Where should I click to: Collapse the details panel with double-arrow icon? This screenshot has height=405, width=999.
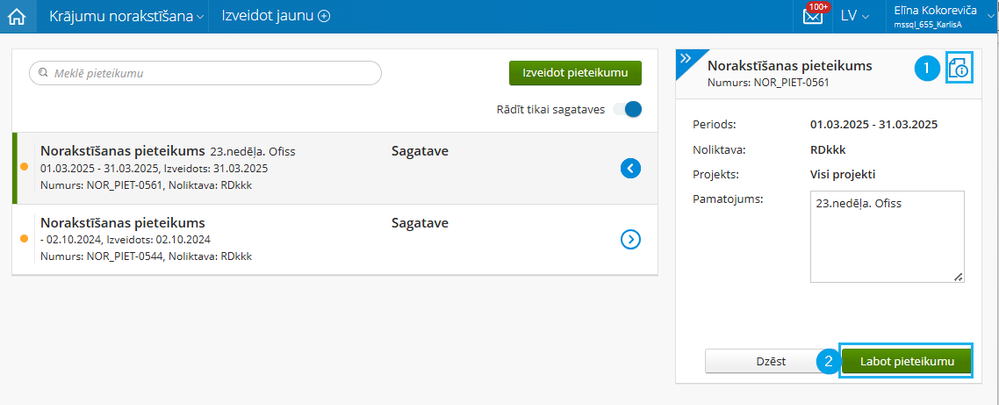(686, 59)
